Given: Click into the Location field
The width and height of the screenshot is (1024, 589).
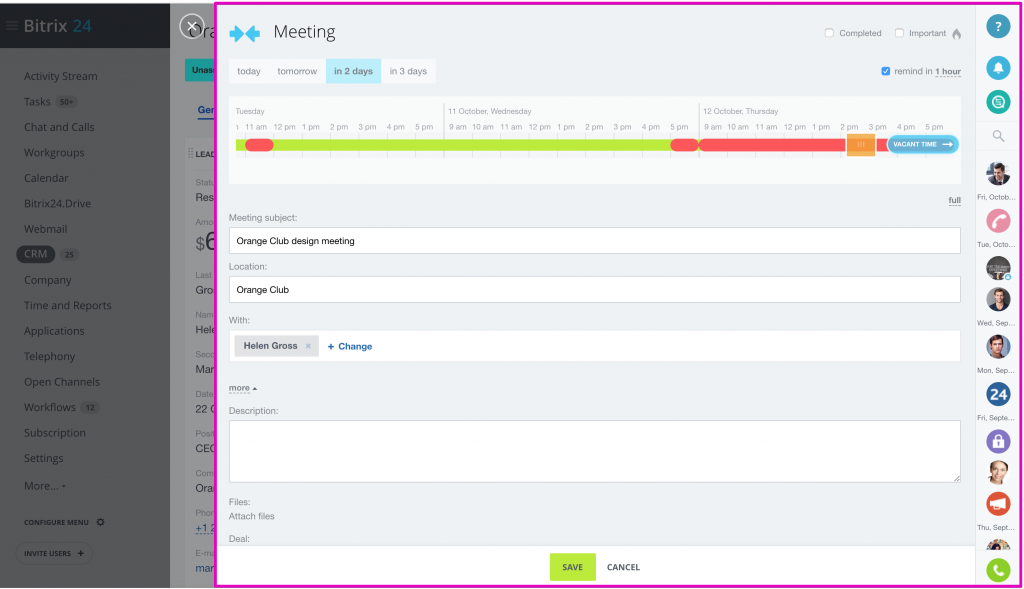Looking at the screenshot, I should [x=594, y=289].
